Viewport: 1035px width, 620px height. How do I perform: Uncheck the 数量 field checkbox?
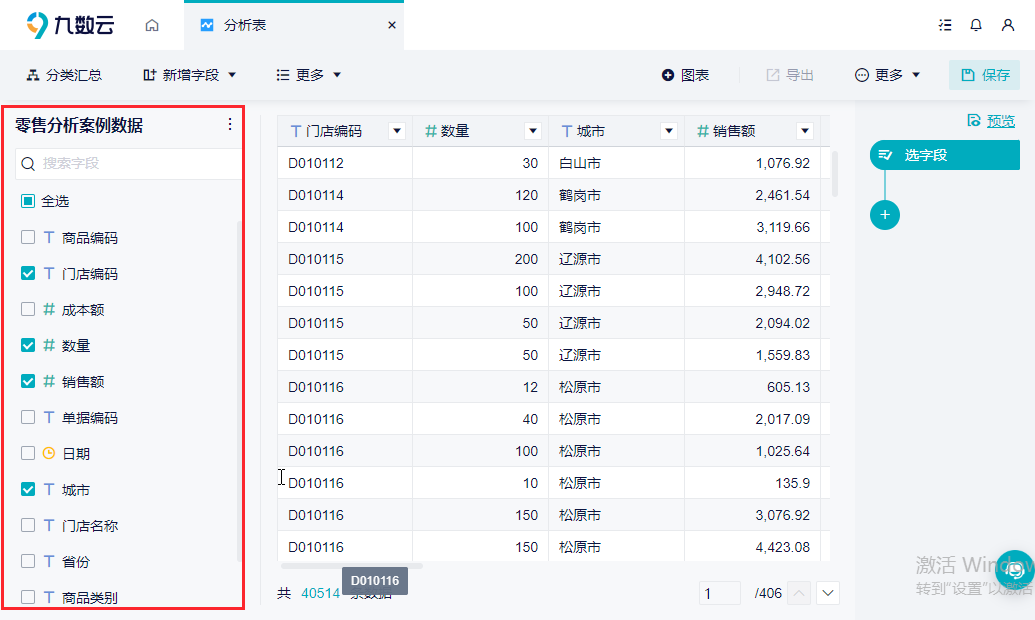[x=28, y=345]
